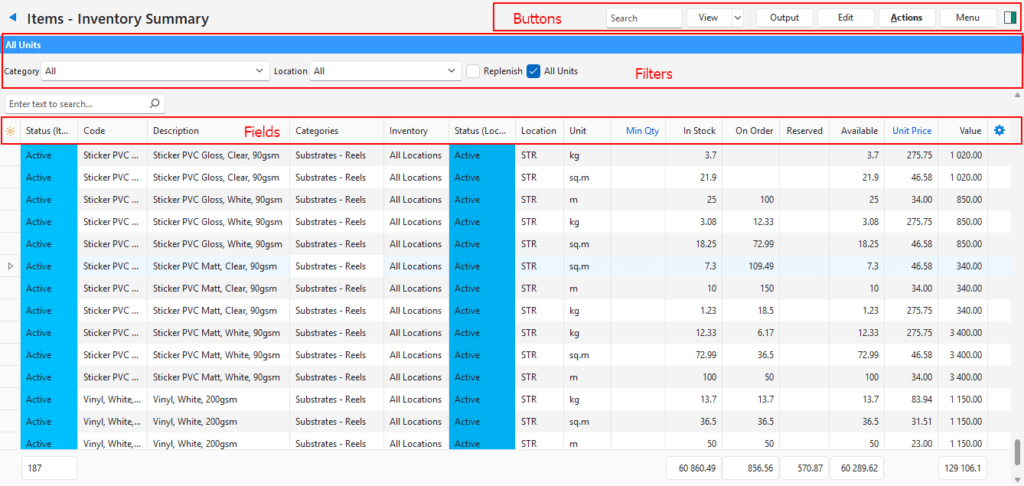Click the magnifier icon in grid search box
The image size is (1024, 486).
154,103
